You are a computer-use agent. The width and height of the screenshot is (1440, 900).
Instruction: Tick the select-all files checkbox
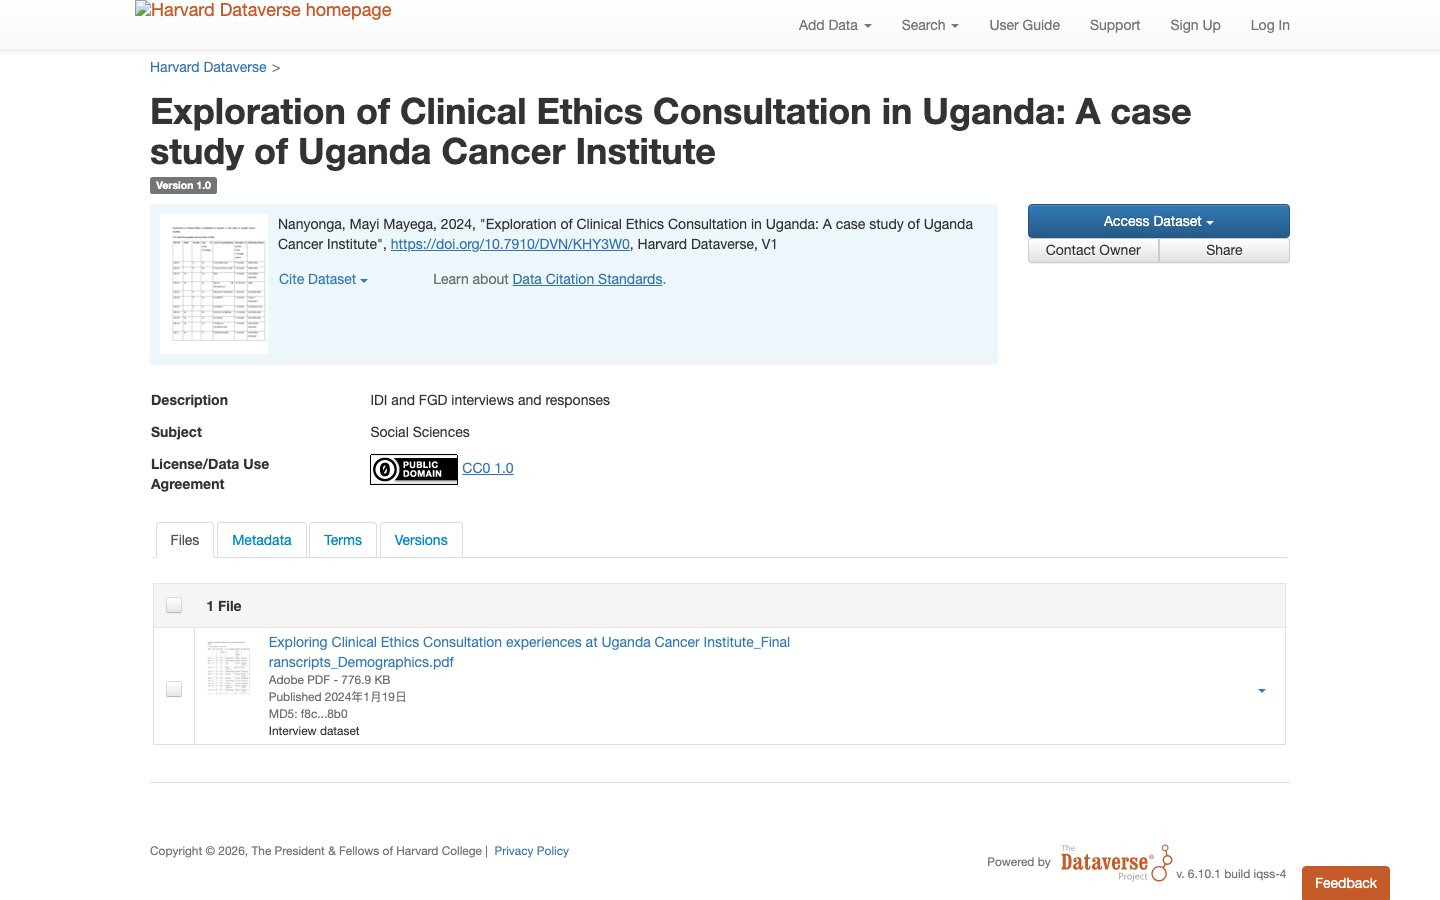[x=174, y=605]
